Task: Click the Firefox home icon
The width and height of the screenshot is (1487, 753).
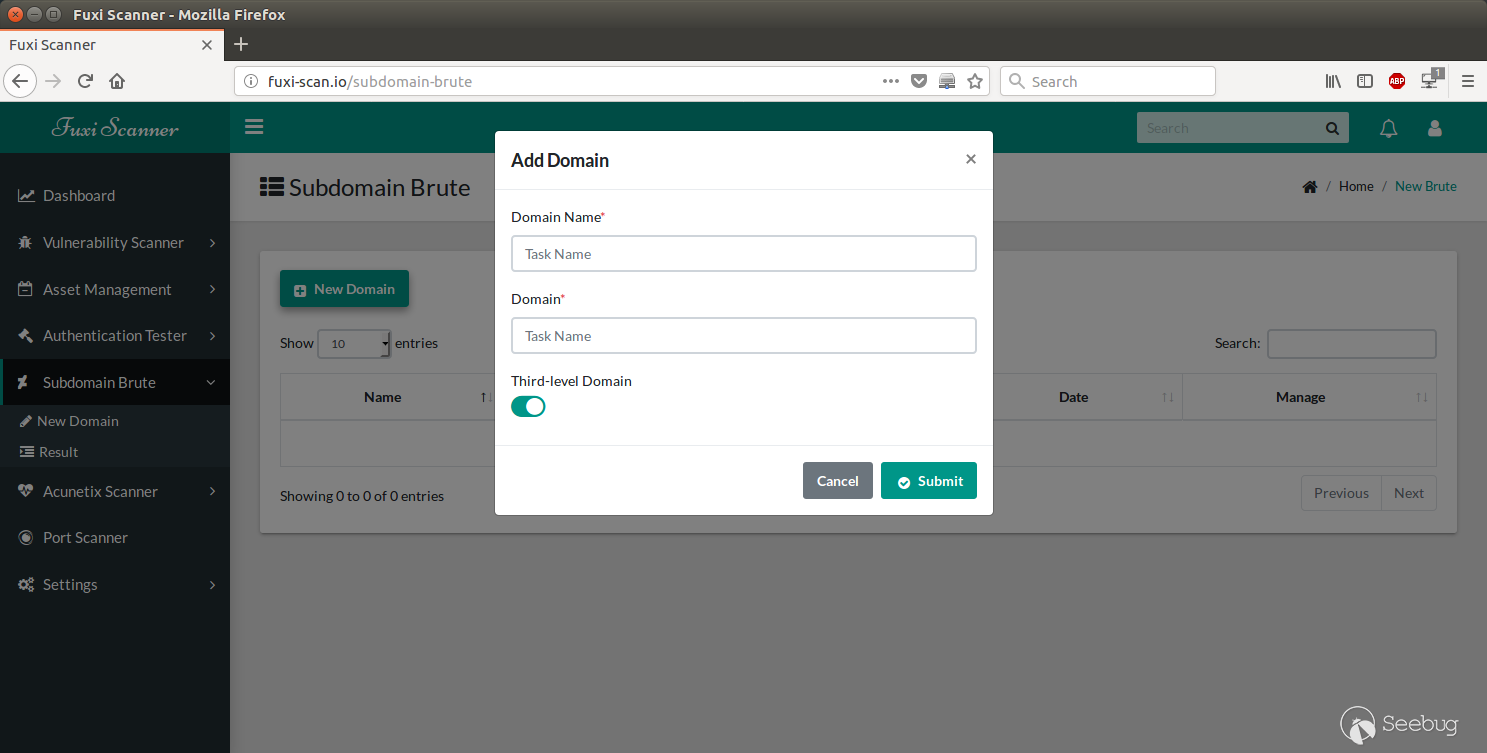Action: pyautogui.click(x=117, y=81)
